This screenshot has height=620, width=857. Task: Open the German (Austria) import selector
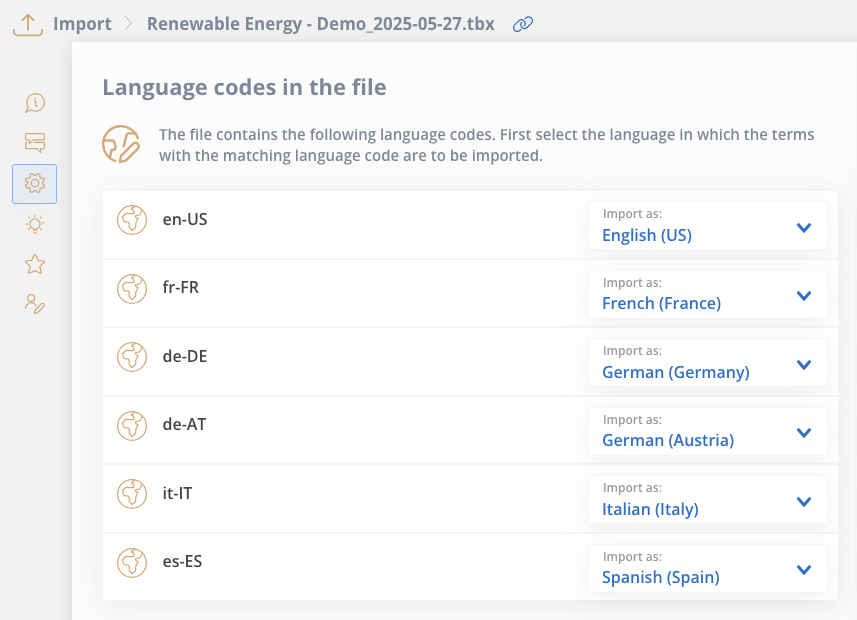pos(707,431)
